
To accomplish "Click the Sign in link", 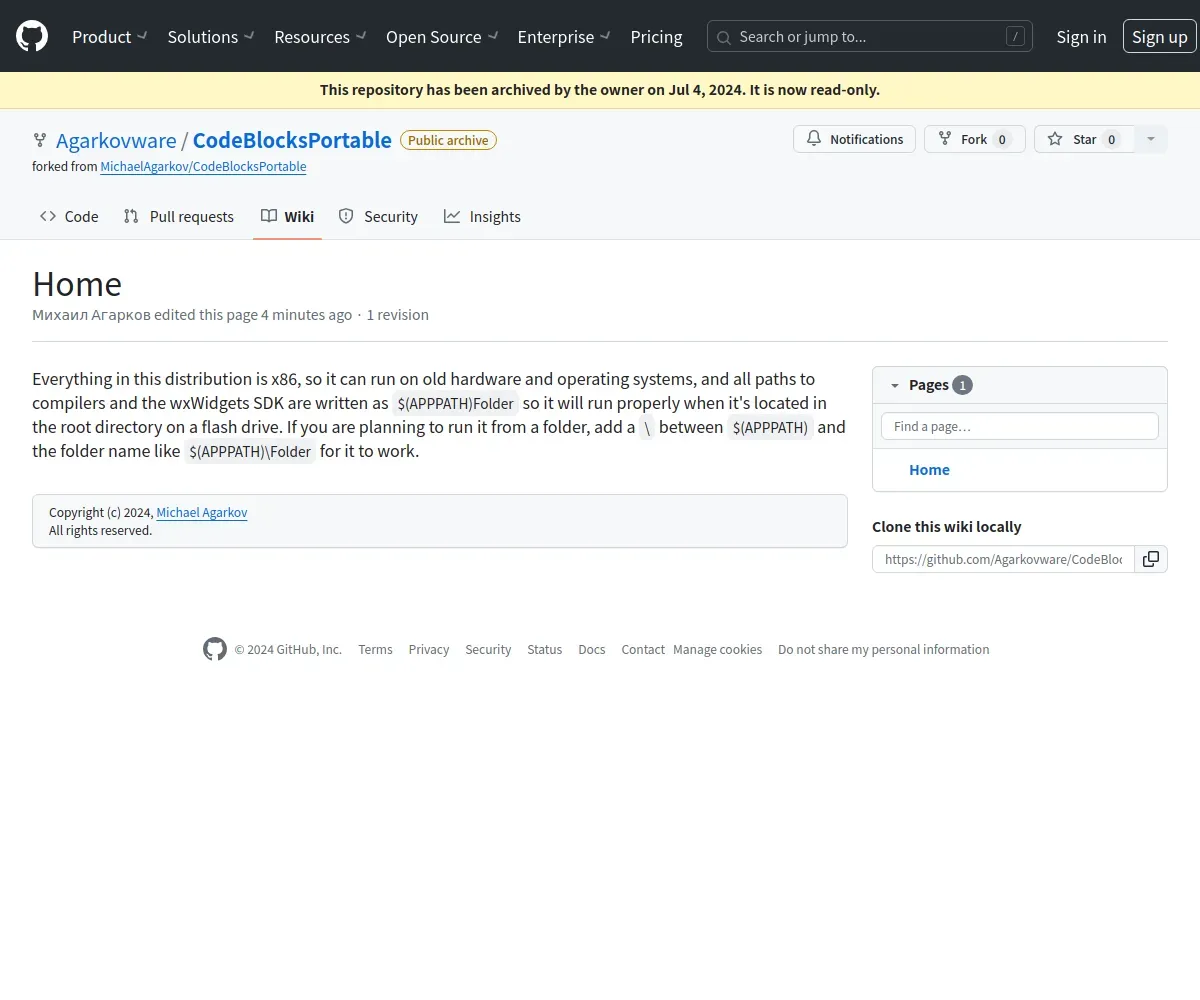I will 1081,36.
